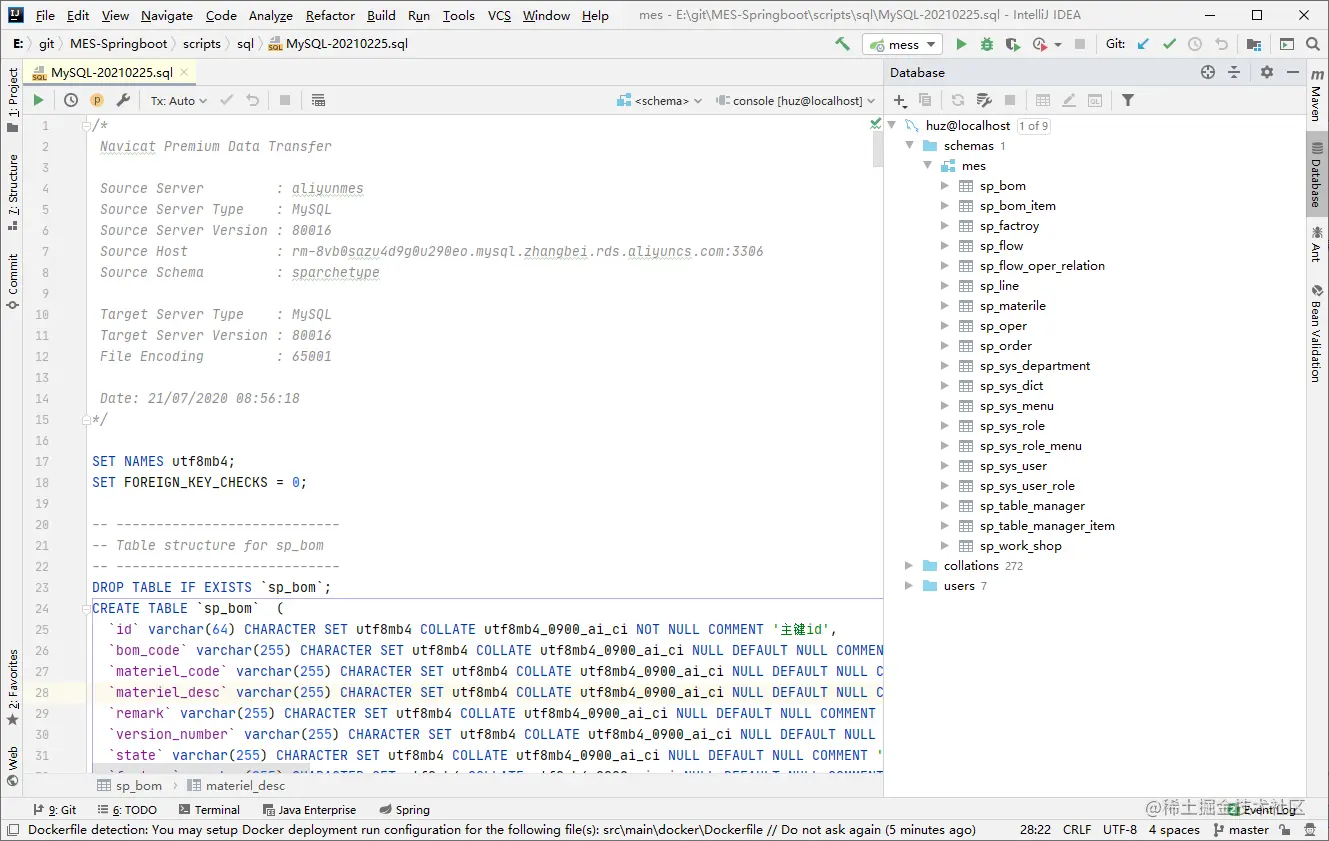Open the Refactor menu

(x=330, y=15)
